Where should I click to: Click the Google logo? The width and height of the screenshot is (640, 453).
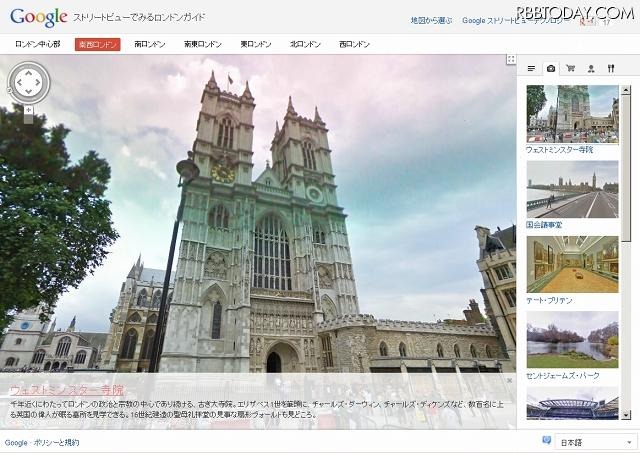pyautogui.click(x=39, y=17)
